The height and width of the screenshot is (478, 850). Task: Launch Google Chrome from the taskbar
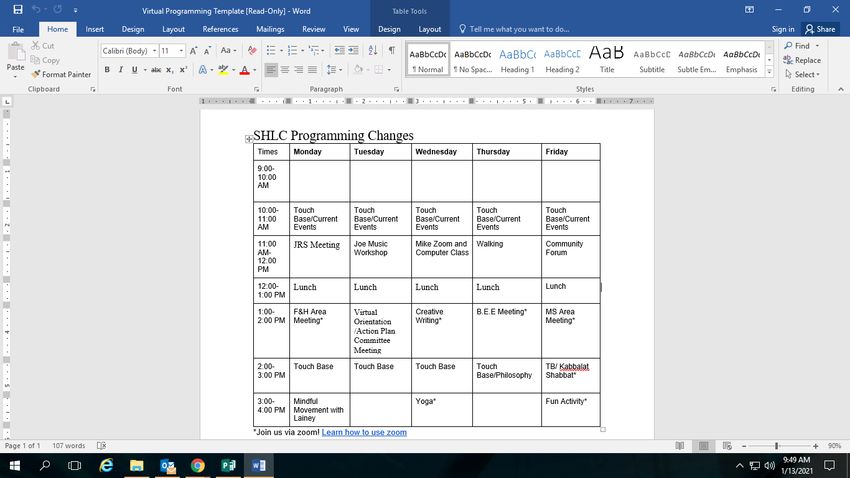click(198, 466)
